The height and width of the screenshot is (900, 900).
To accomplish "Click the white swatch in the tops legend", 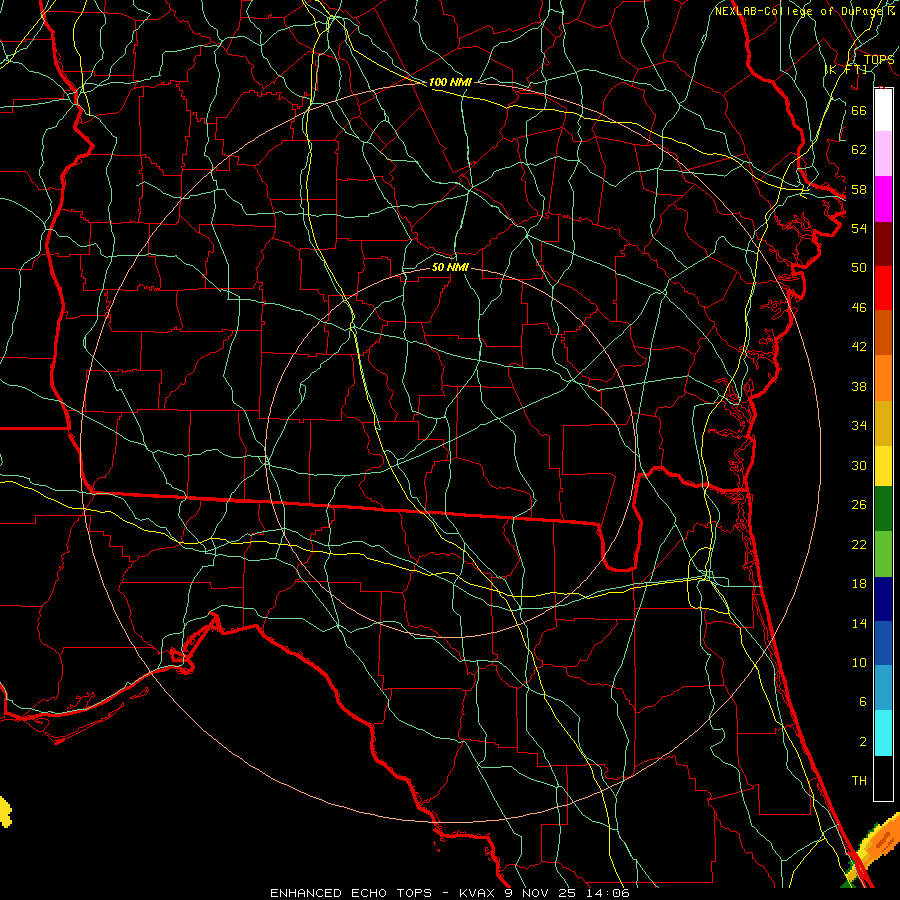I will tap(883, 110).
